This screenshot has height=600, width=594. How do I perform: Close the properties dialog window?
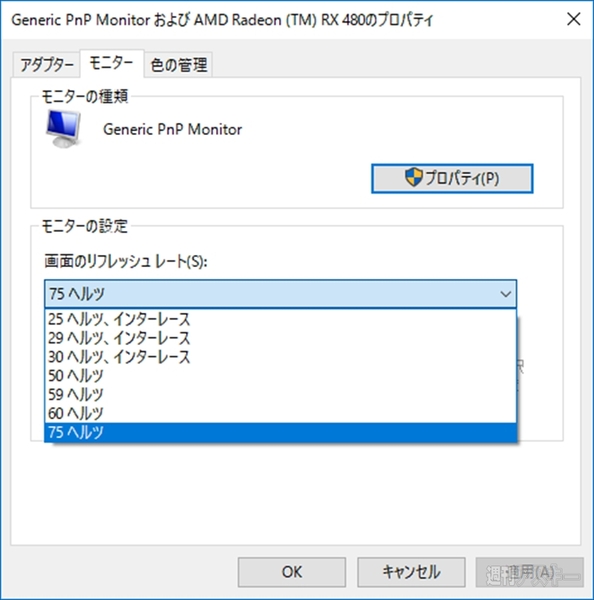574,19
